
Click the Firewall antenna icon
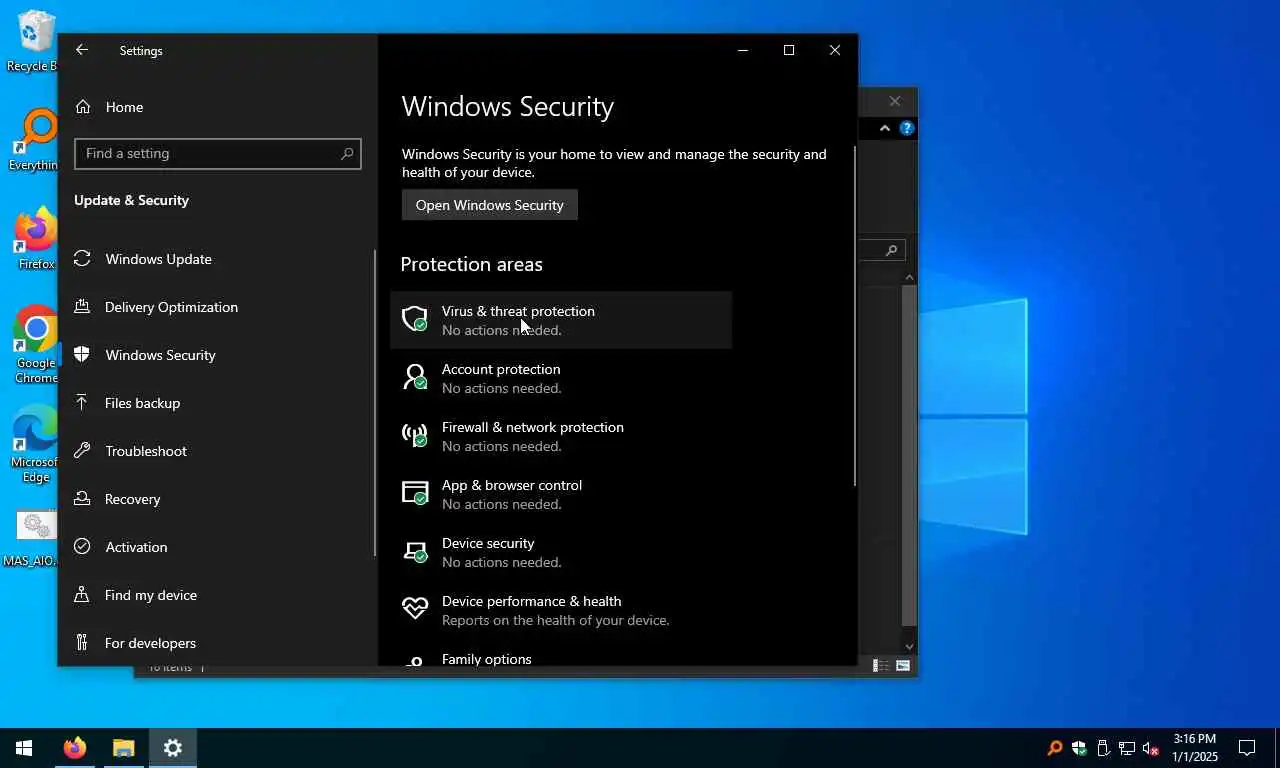click(414, 435)
